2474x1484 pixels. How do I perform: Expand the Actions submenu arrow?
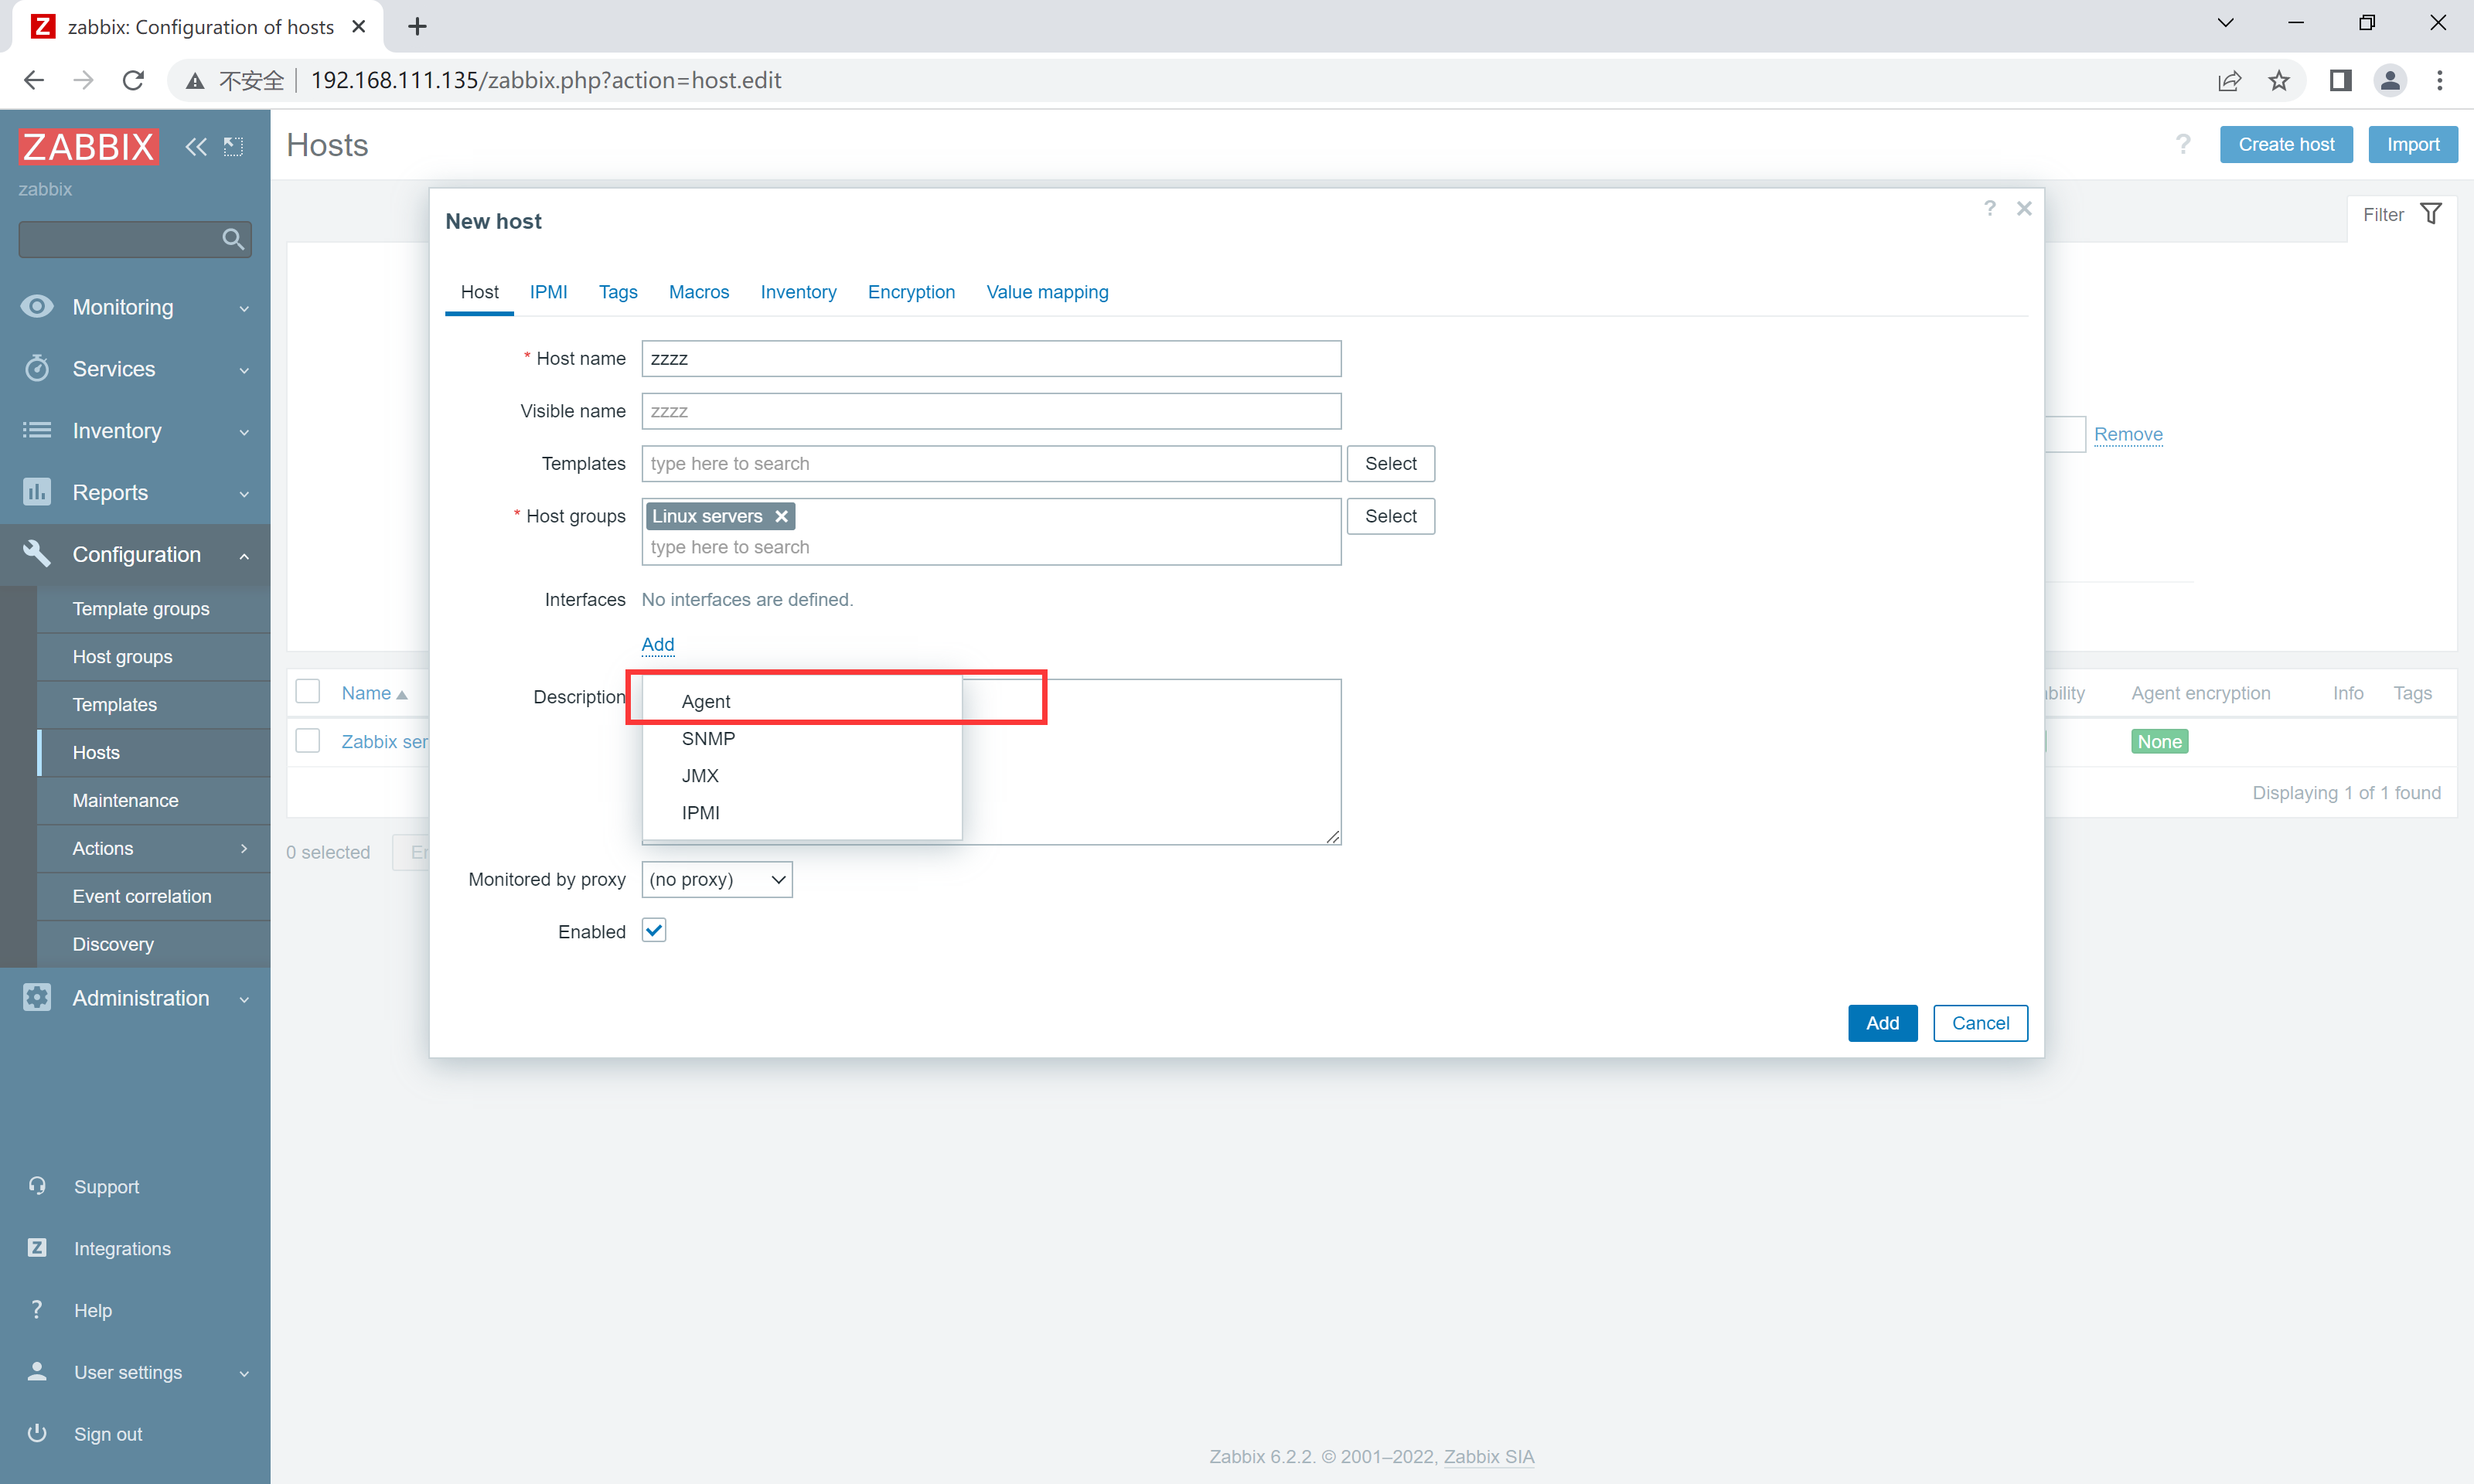tap(244, 849)
